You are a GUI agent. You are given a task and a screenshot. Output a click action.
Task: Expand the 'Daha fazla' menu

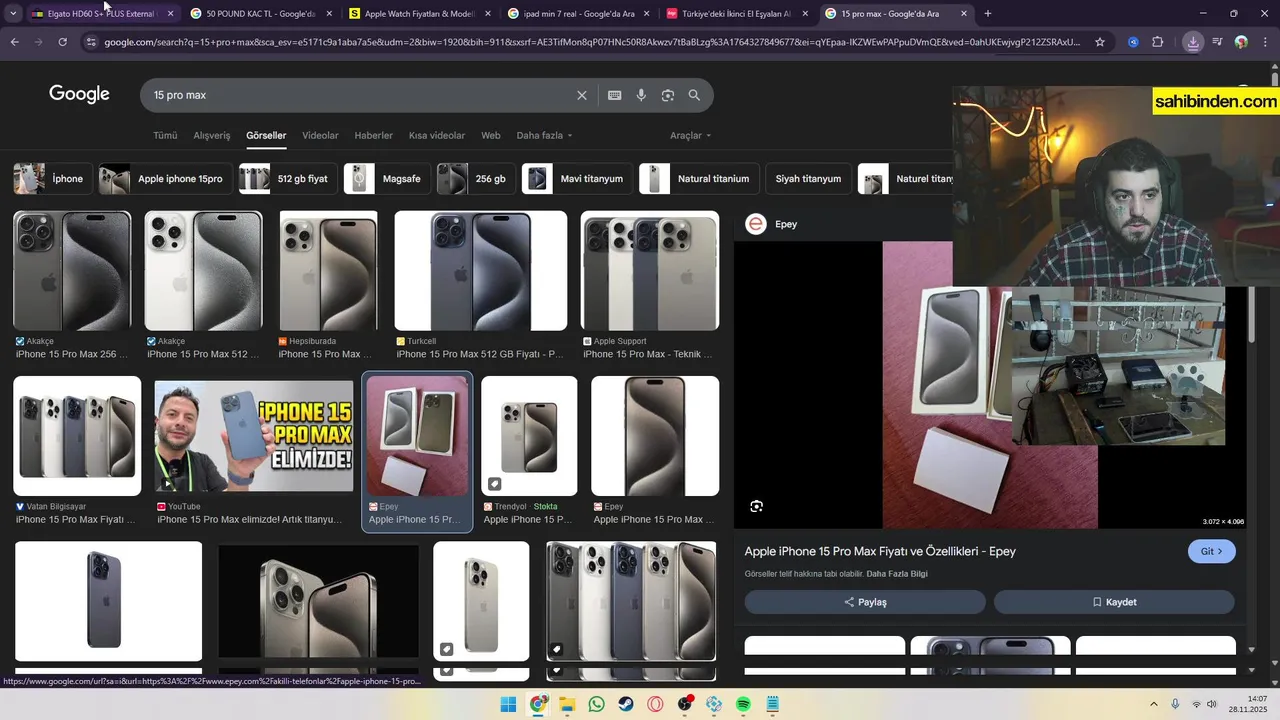tap(545, 135)
